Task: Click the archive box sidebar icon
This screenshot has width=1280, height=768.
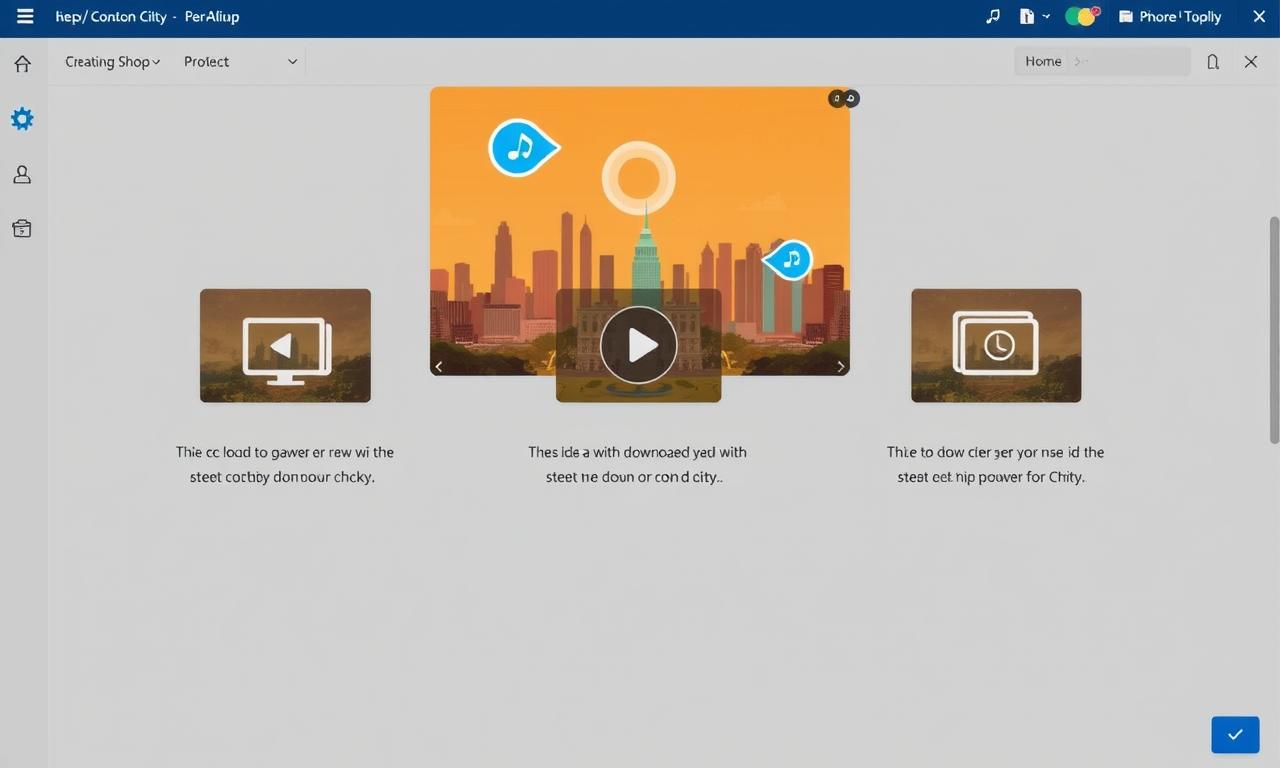Action: point(22,229)
